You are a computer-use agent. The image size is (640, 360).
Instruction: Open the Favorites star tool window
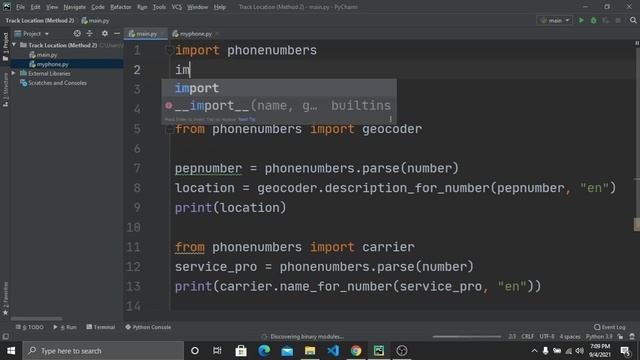(5, 298)
